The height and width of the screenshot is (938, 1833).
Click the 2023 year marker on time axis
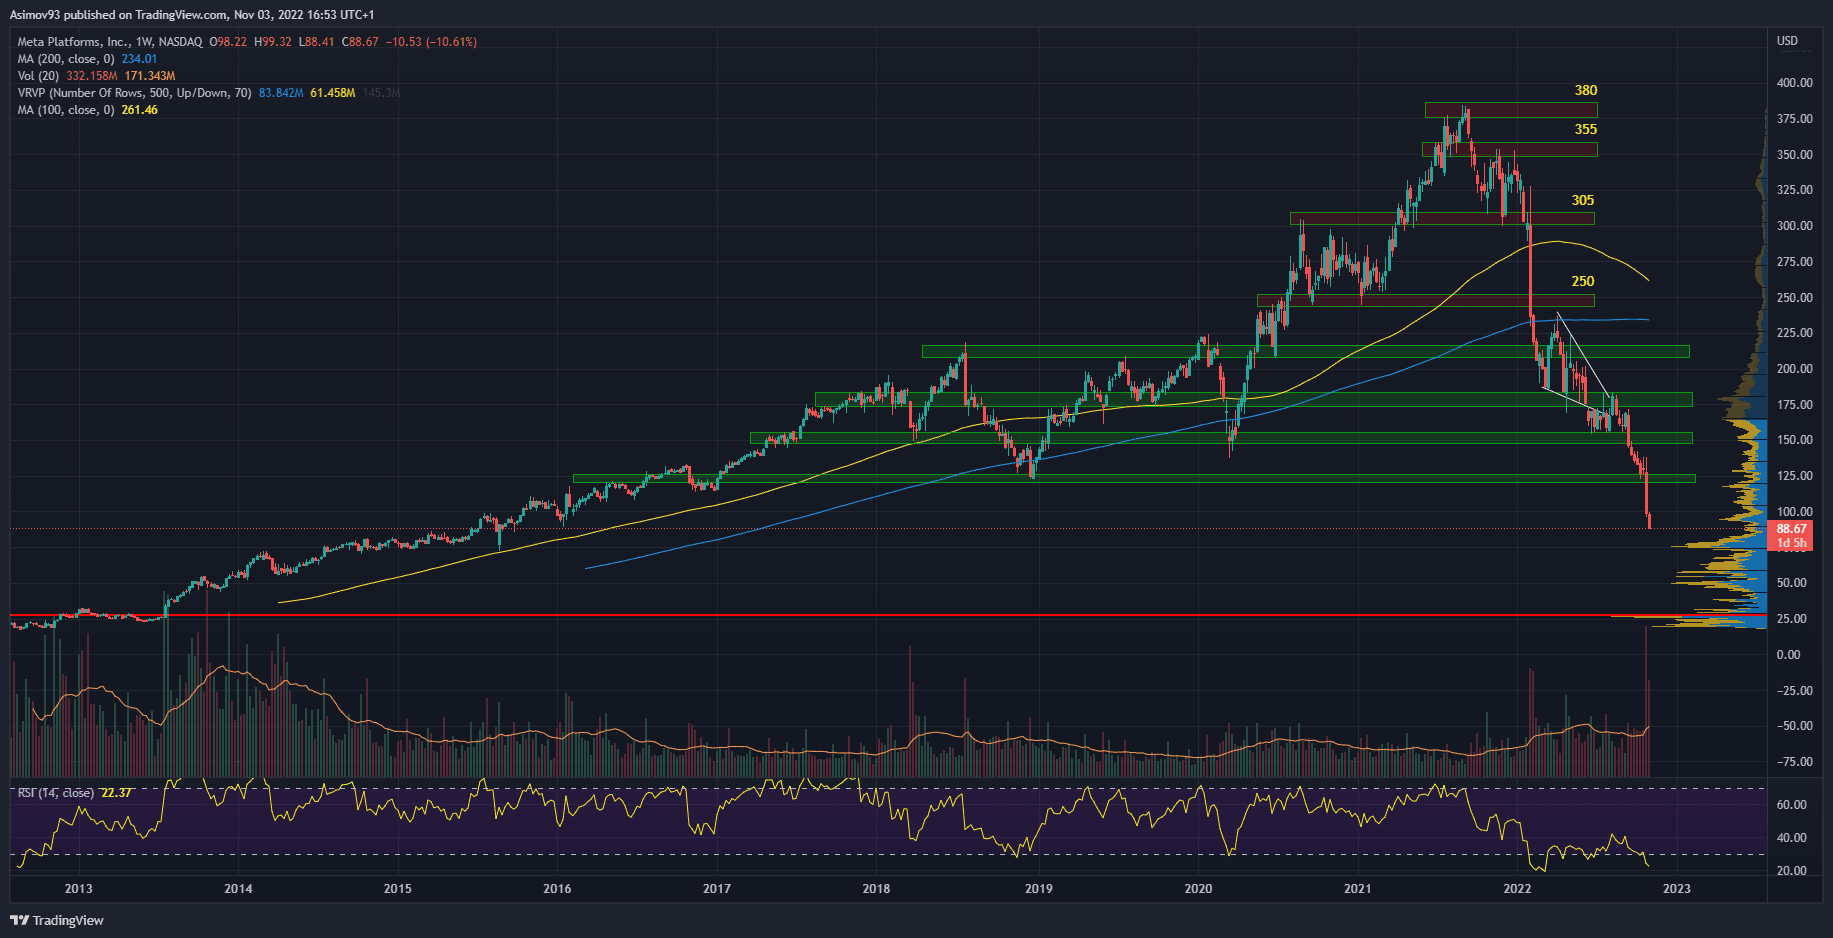pos(1676,889)
